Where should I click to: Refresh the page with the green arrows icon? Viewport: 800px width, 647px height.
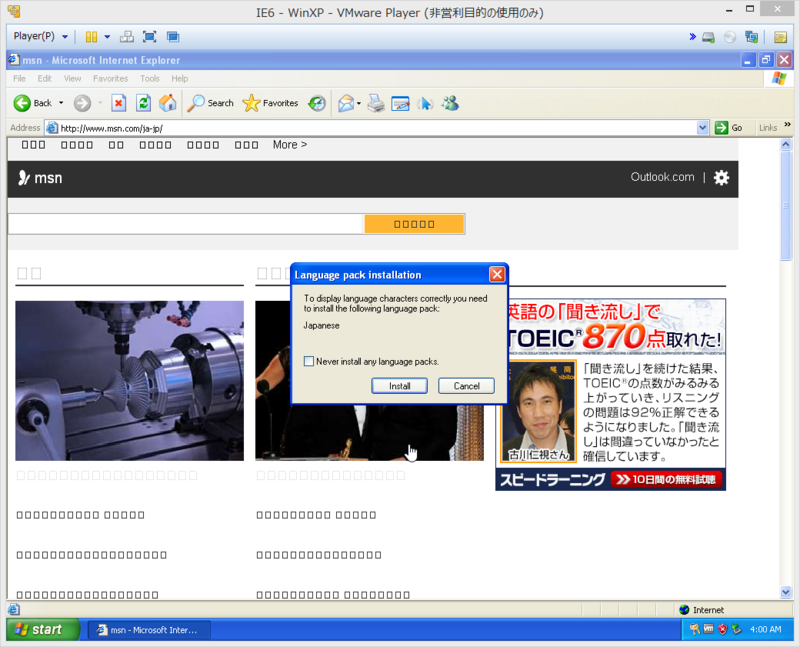pos(143,104)
